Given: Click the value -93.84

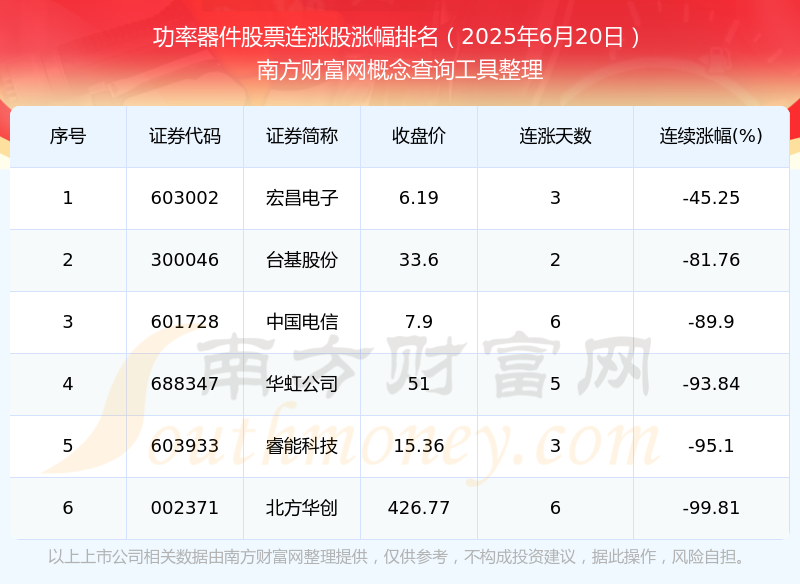Looking at the screenshot, I should point(711,384).
